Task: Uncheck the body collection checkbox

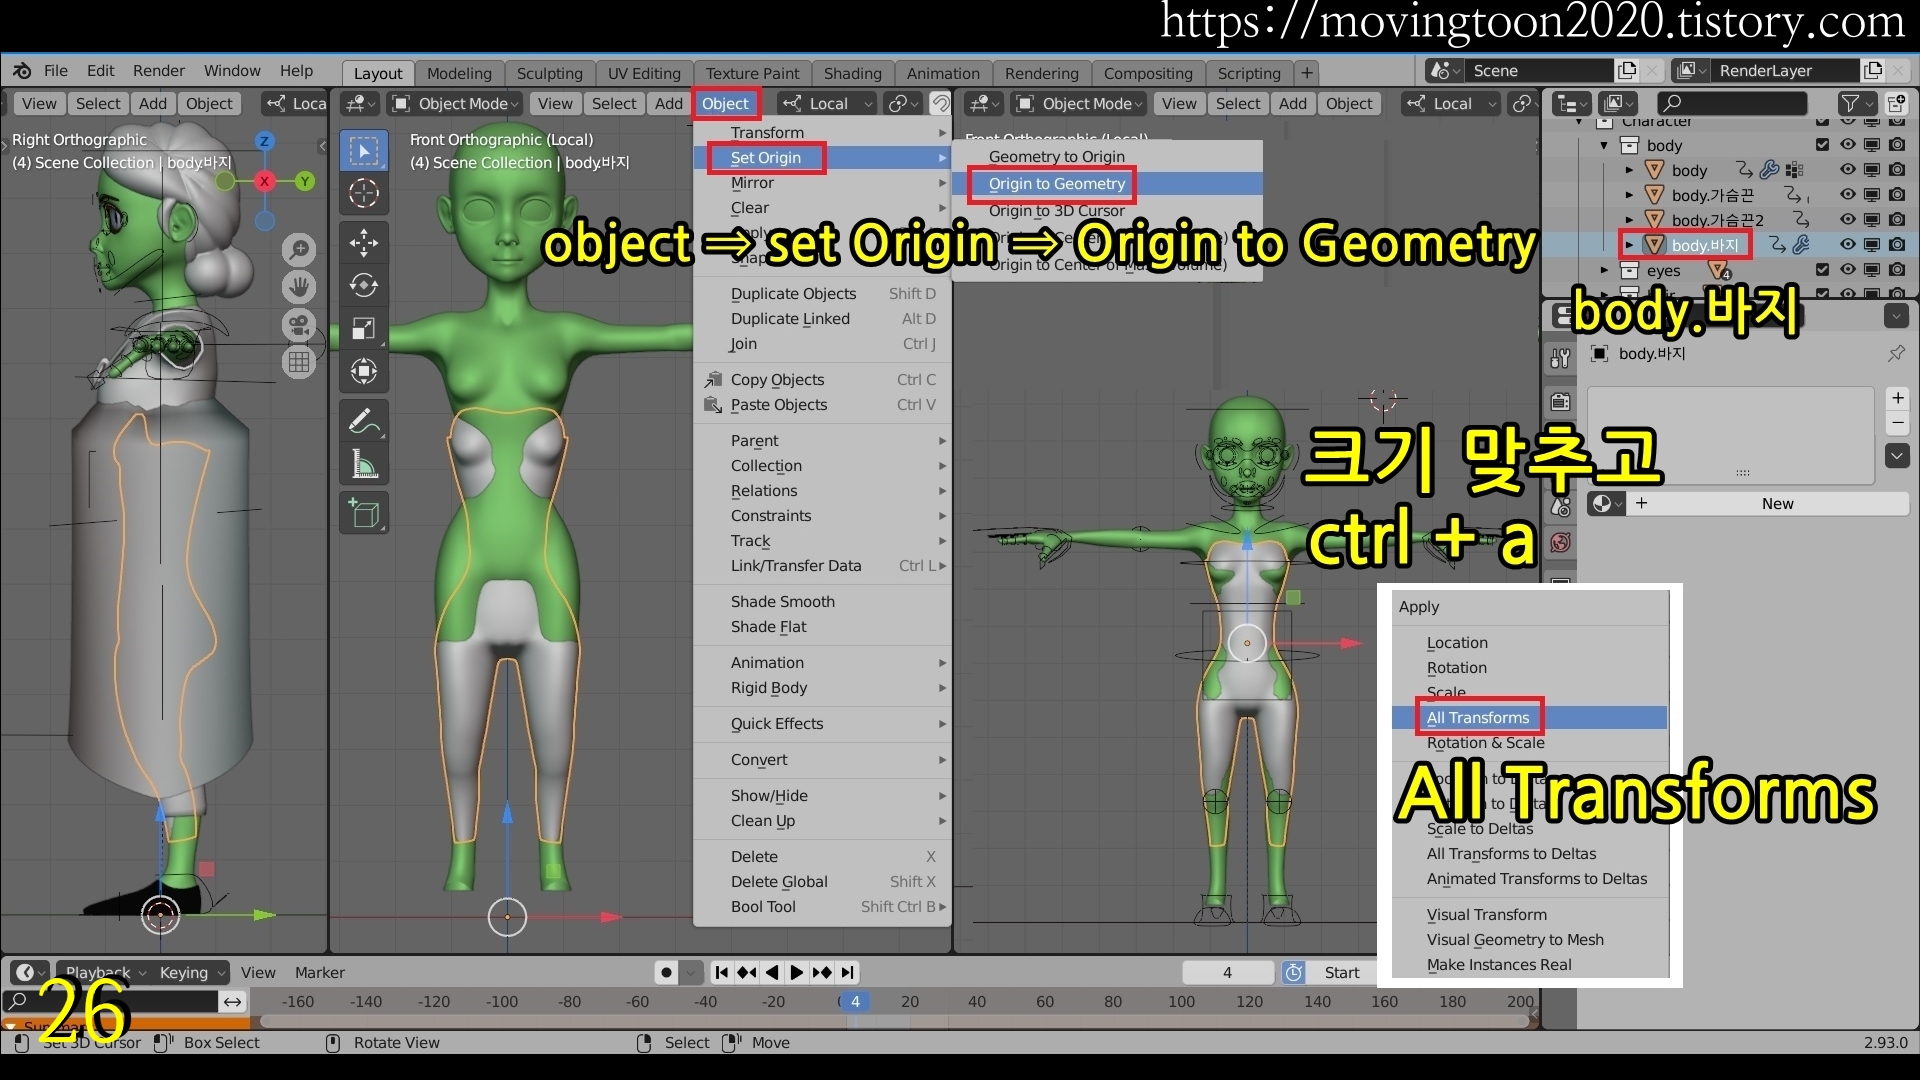Action: point(1822,145)
